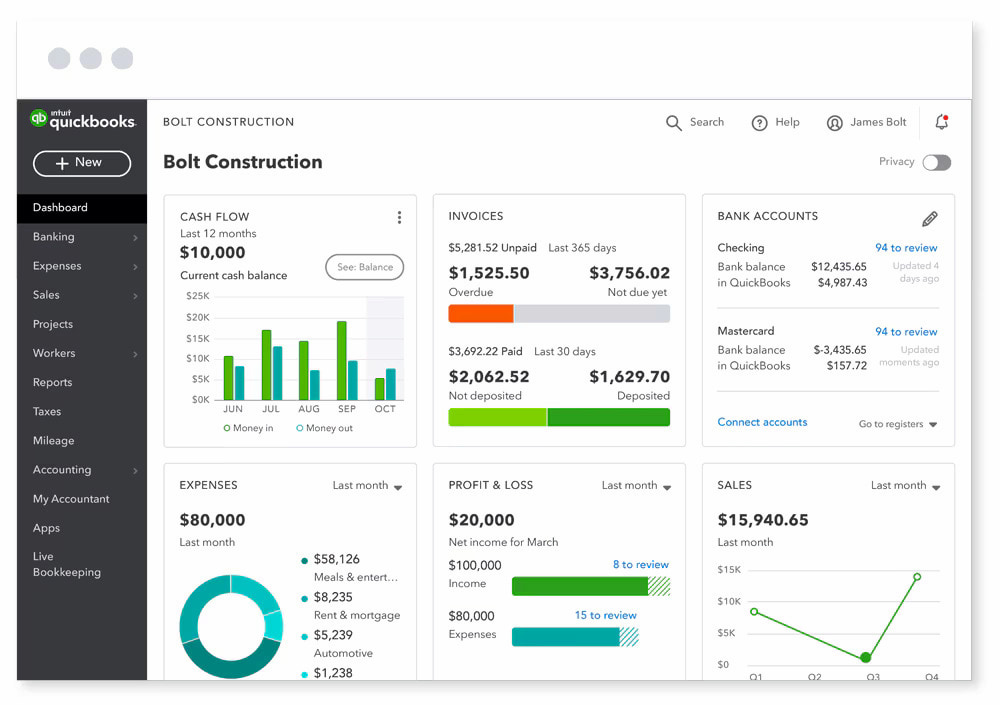
Task: Click the New button
Action: tap(81, 163)
